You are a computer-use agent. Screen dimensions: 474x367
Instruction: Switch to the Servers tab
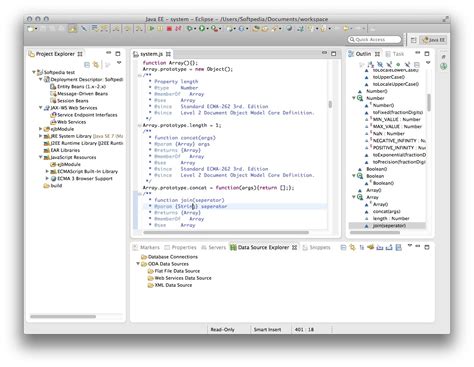[214, 247]
